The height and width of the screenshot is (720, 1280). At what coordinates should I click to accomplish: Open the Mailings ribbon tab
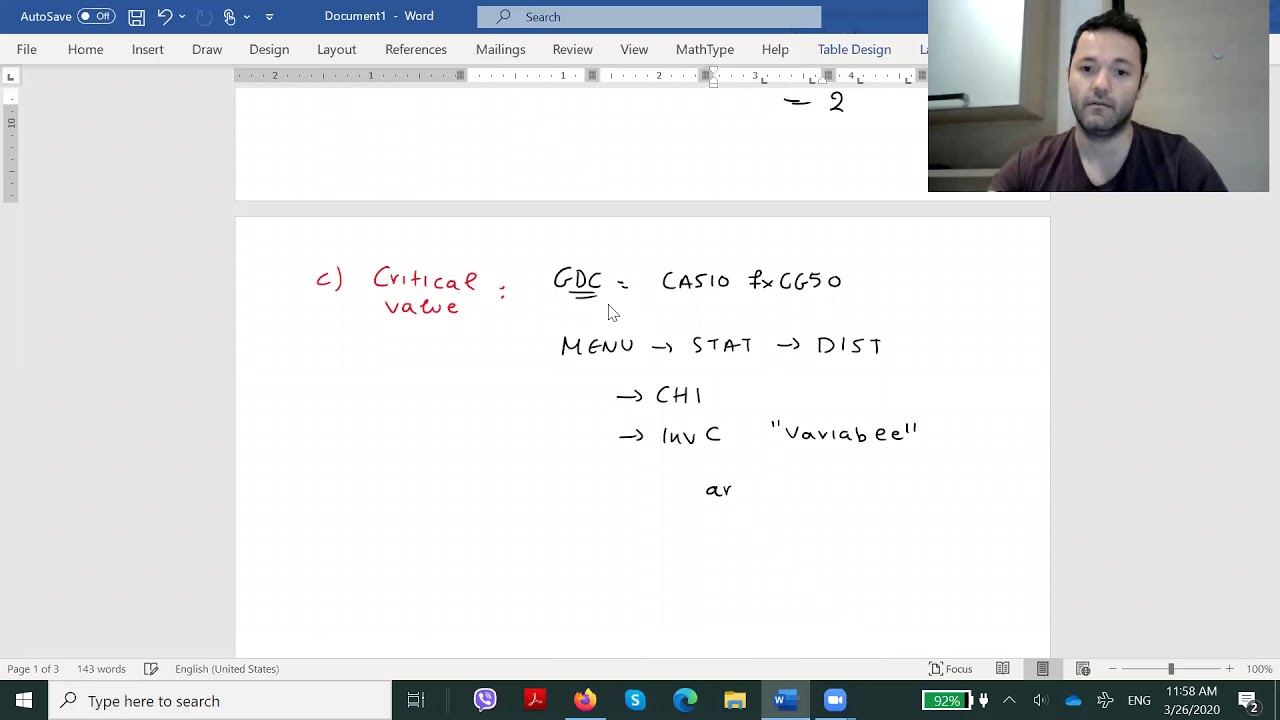point(500,49)
